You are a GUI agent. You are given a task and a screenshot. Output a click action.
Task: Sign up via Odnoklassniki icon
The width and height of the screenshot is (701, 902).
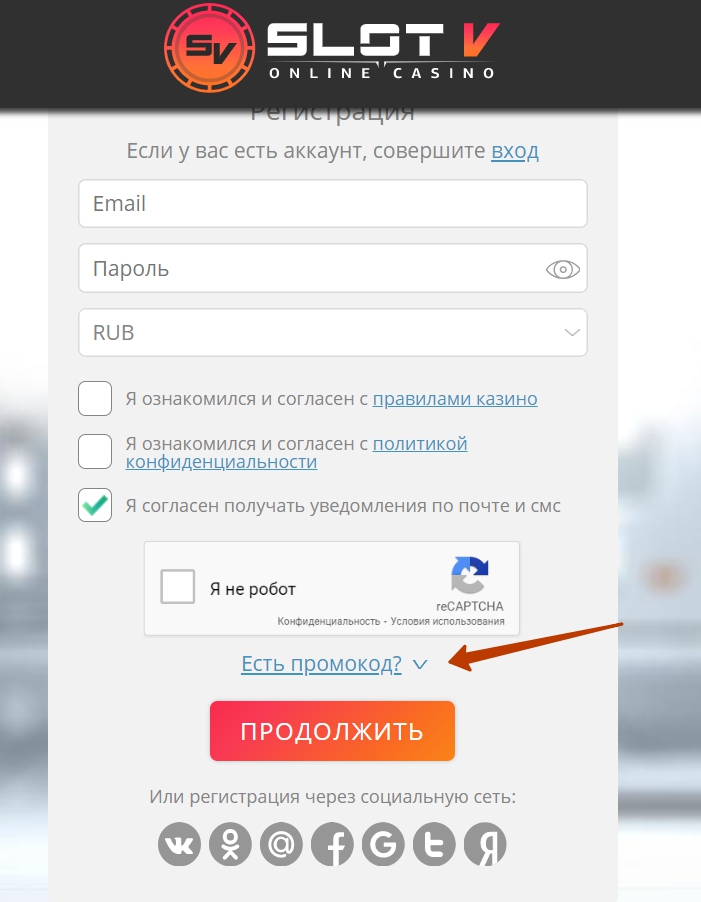pos(230,844)
